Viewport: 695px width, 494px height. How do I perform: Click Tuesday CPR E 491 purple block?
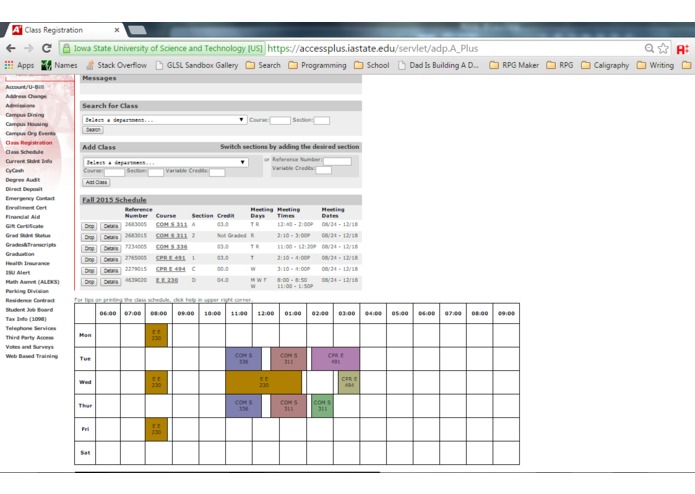(336, 359)
